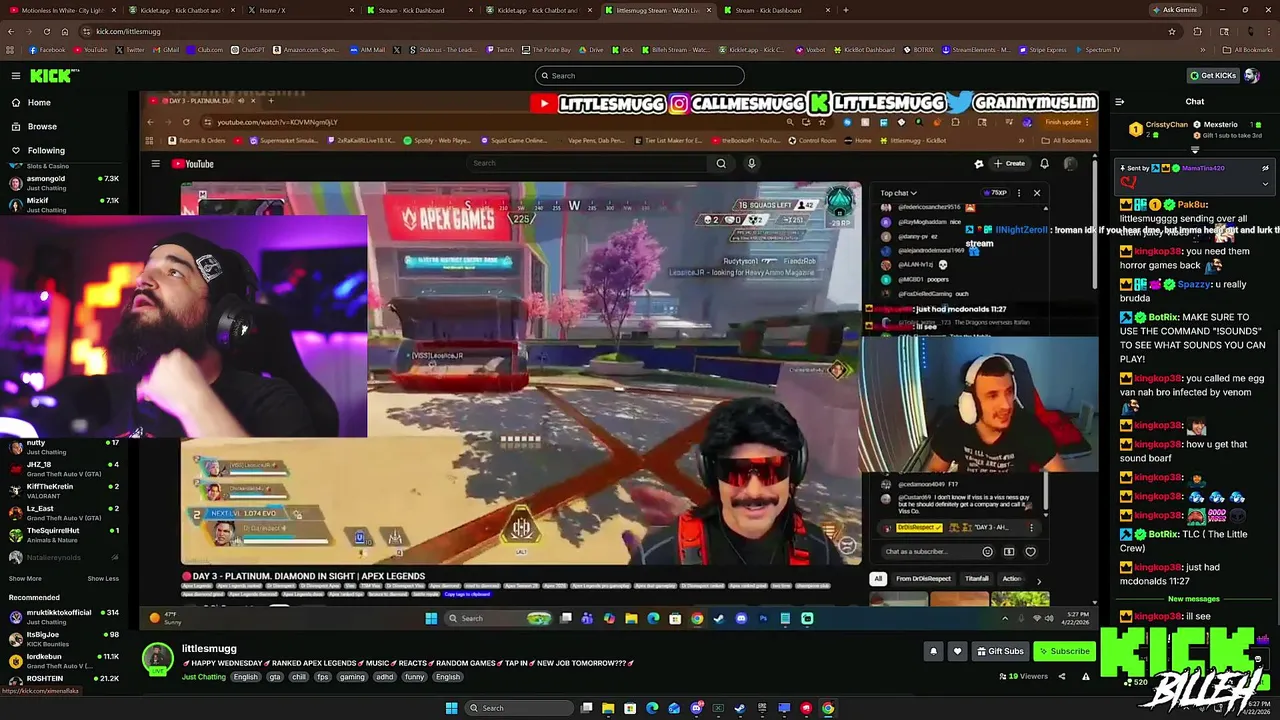Screen dimensions: 1280x720
Task: Go back with the browser back arrow
Action: point(11,31)
